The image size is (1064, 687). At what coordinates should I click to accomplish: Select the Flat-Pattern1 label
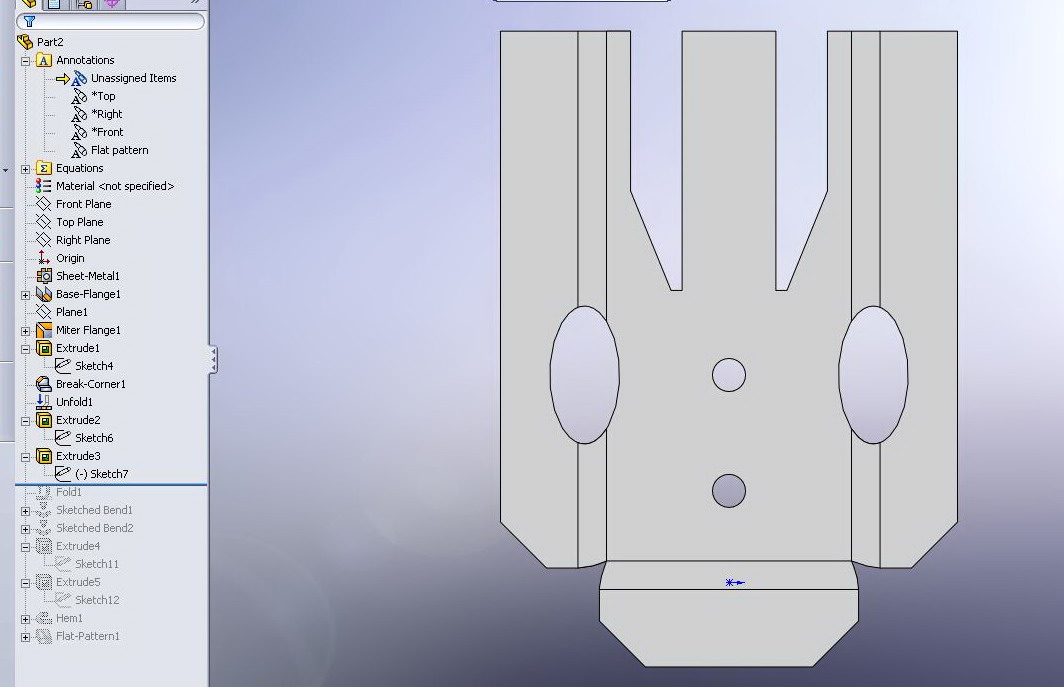tap(88, 636)
